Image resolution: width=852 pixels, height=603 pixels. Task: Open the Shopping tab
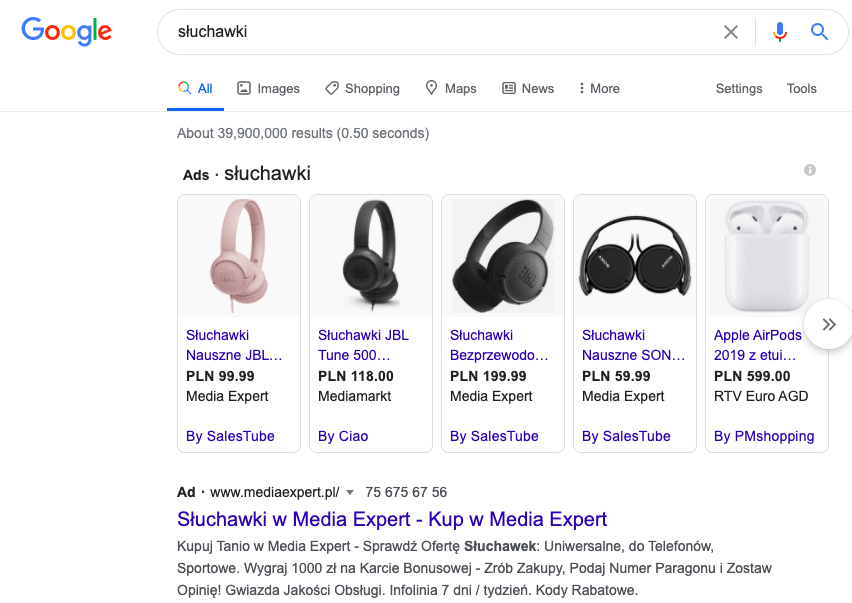362,89
